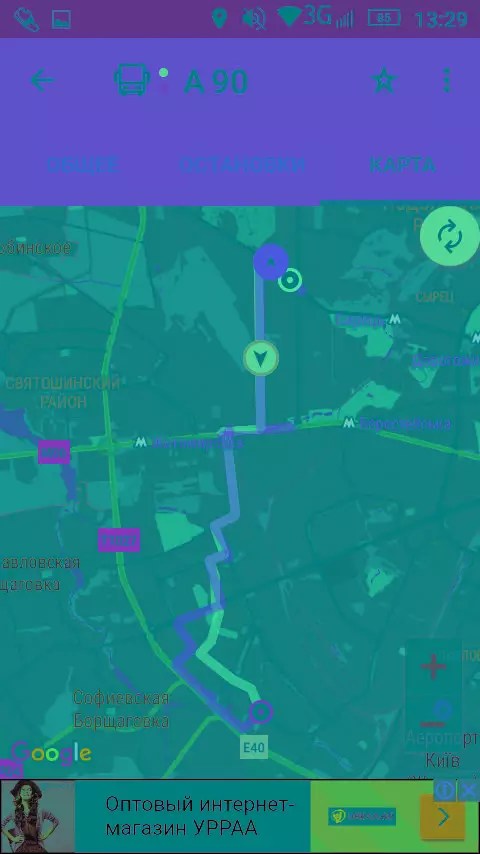This screenshot has height=854, width=480.
Task: Tap the purple ring marker at route end
Action: point(261,712)
